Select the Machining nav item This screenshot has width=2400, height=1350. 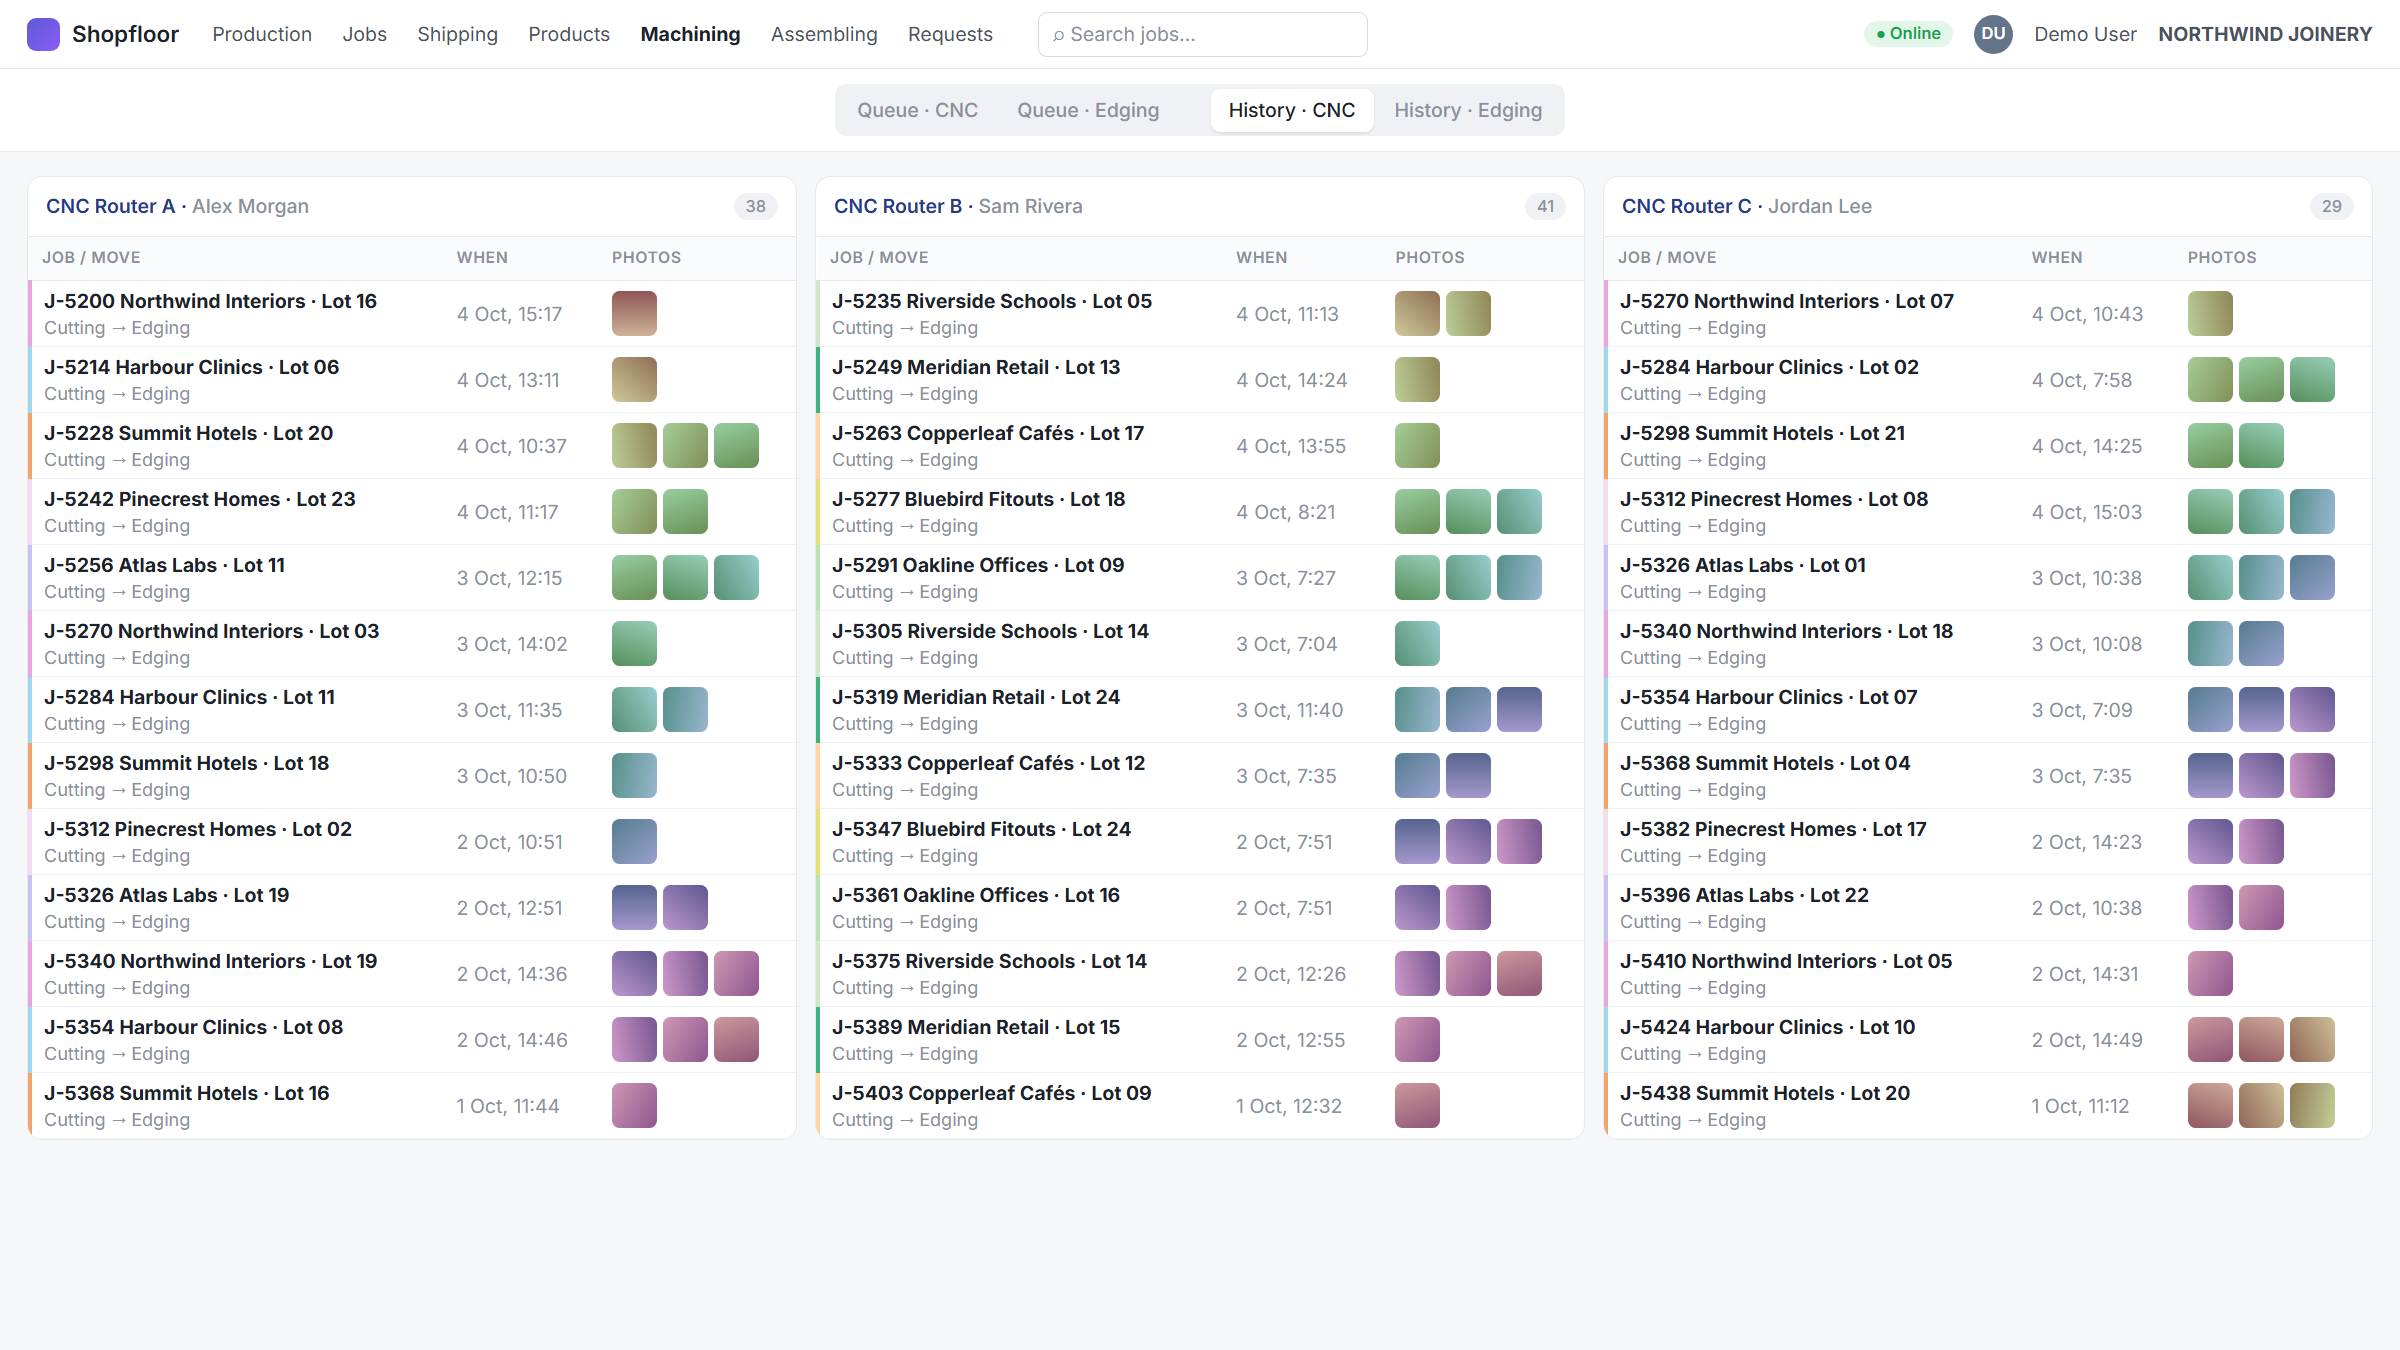click(x=690, y=34)
